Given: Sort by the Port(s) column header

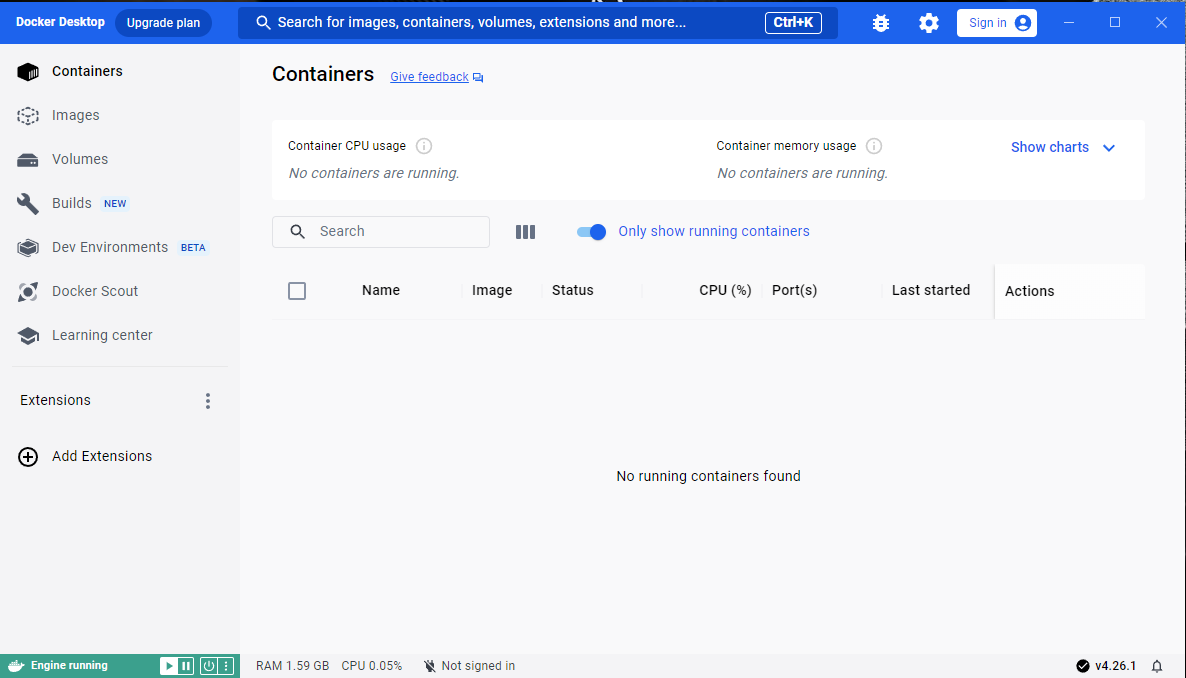Looking at the screenshot, I should [794, 291].
